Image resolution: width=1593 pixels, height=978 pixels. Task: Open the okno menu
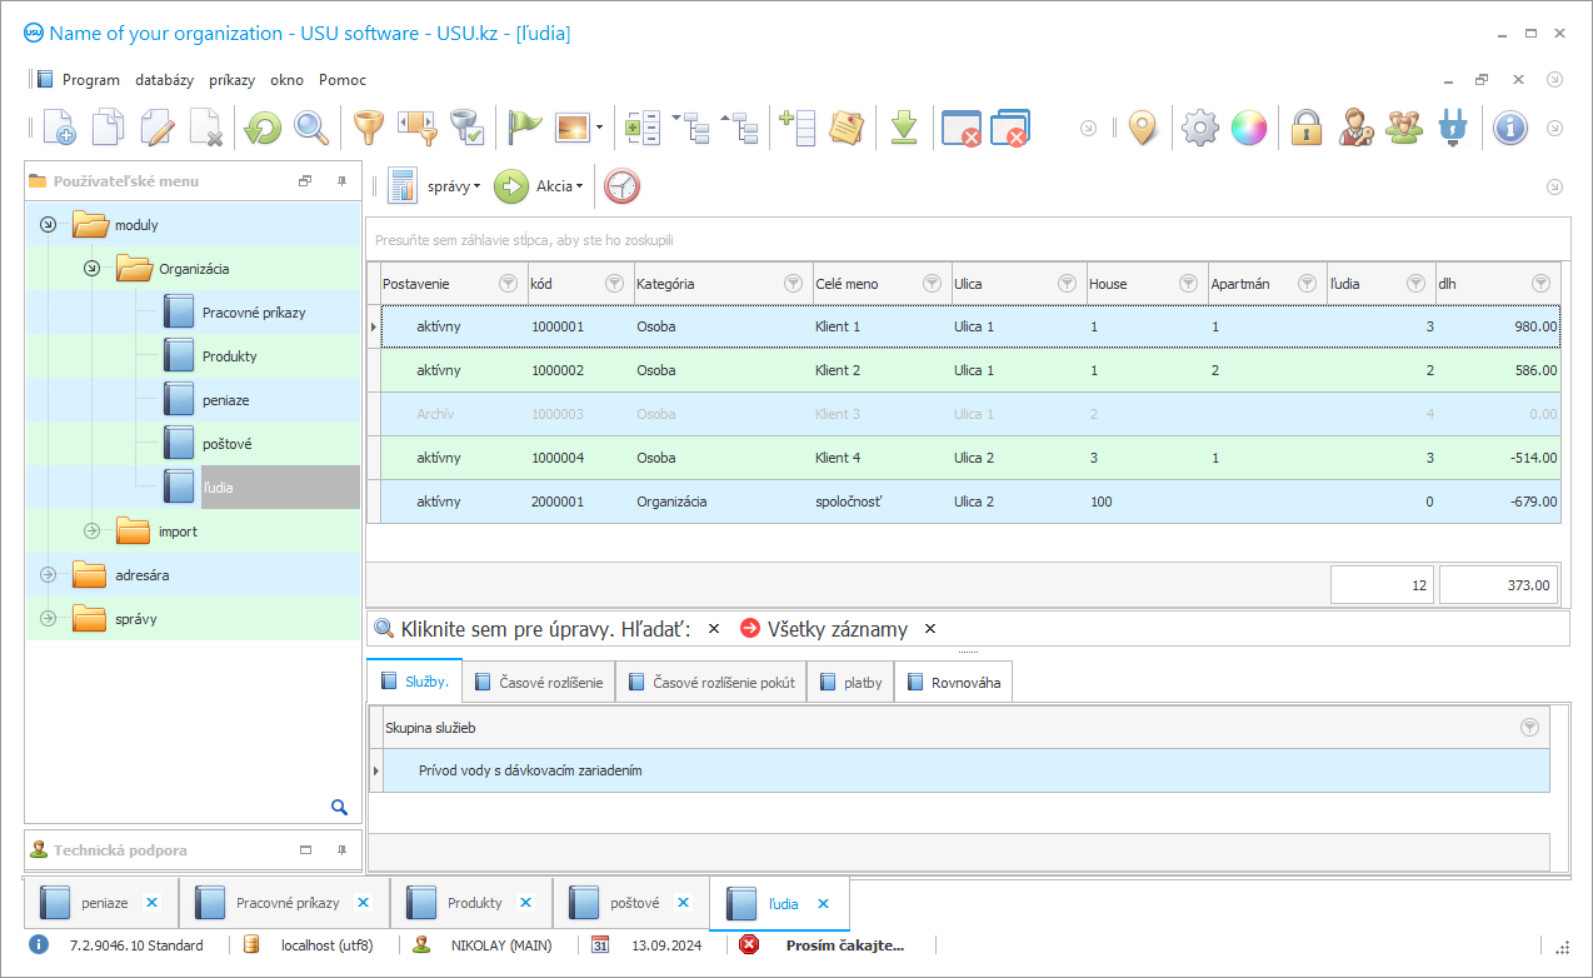287,80
